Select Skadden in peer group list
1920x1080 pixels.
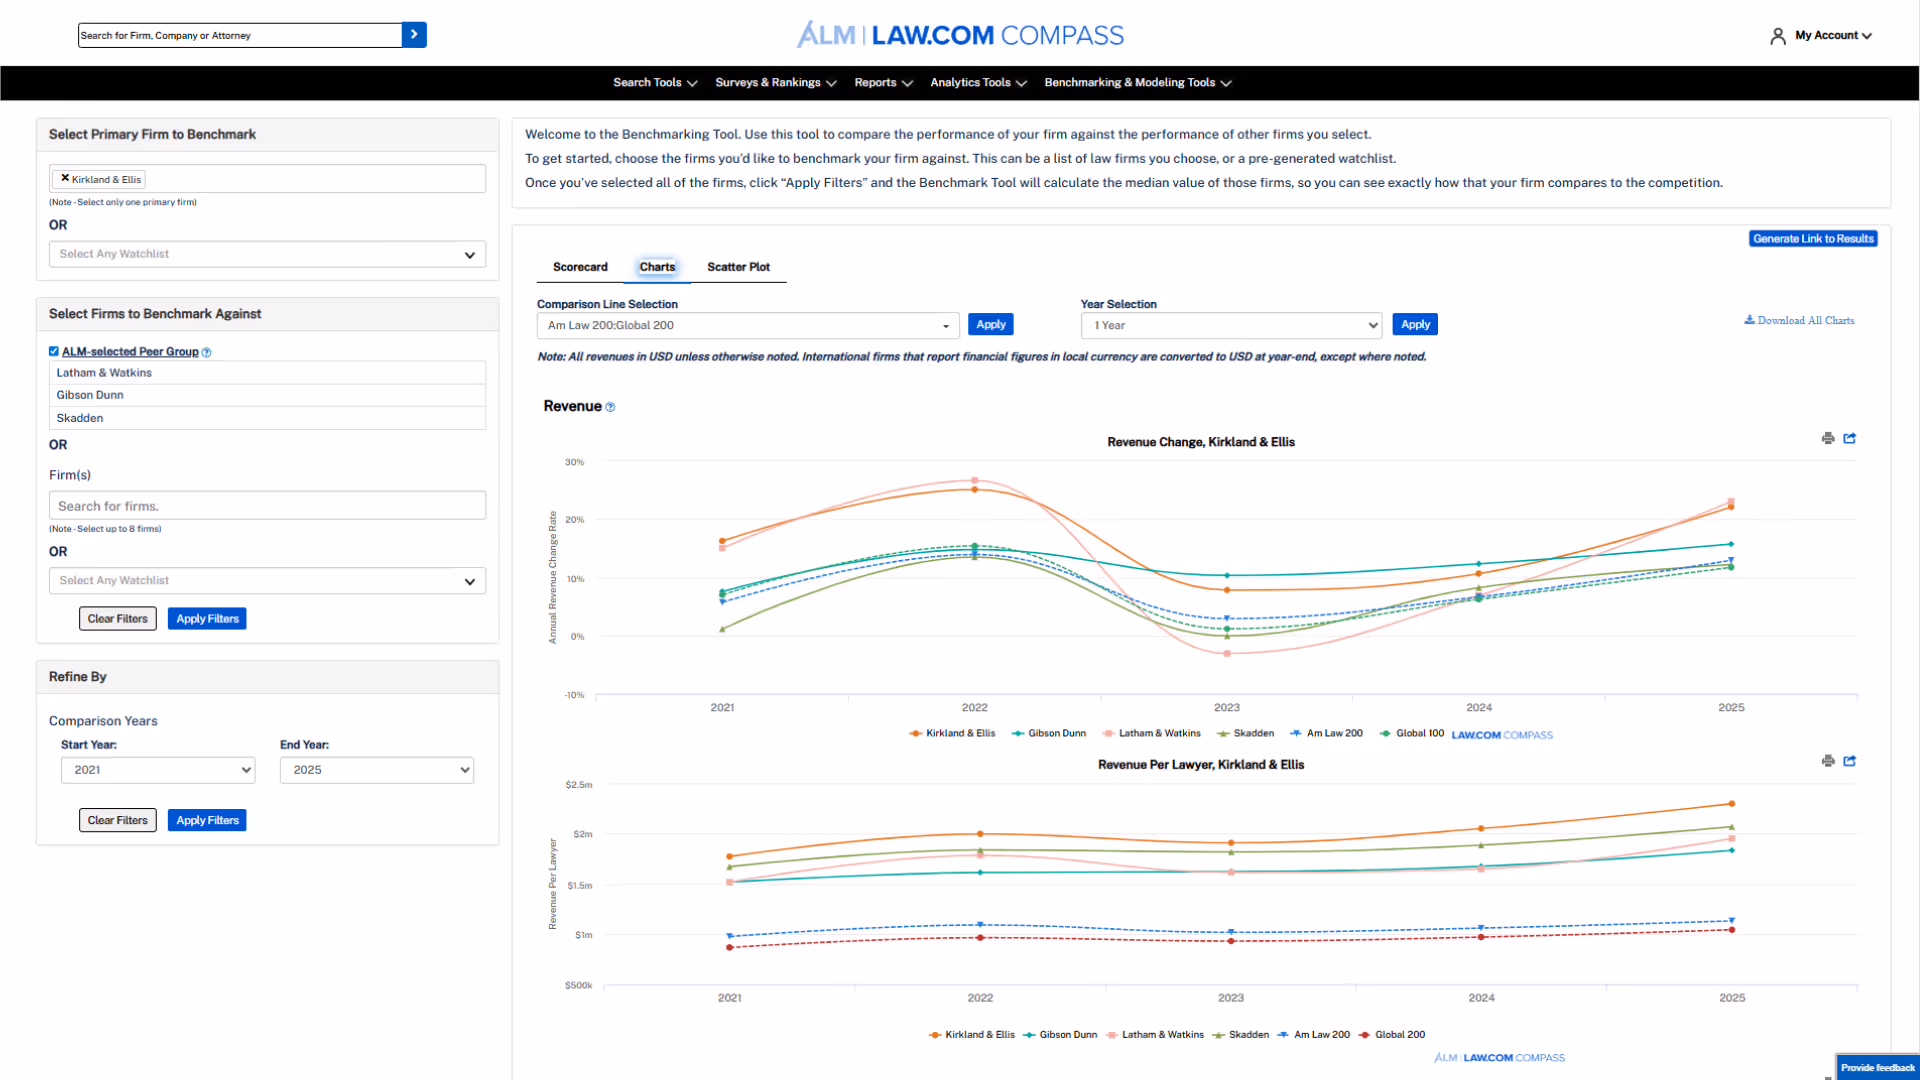267,418
